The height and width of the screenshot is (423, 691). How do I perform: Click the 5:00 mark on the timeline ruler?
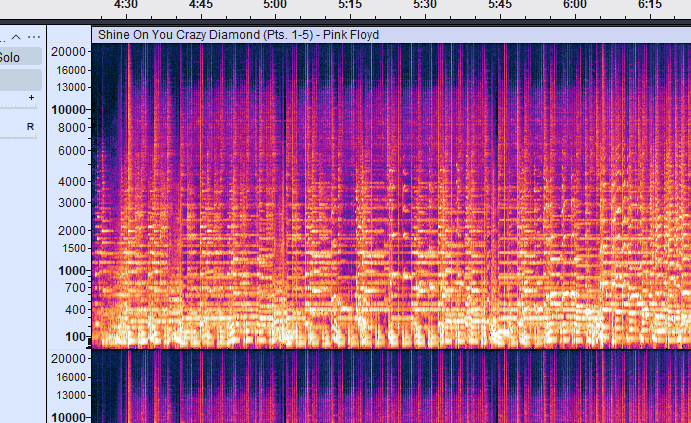(275, 5)
